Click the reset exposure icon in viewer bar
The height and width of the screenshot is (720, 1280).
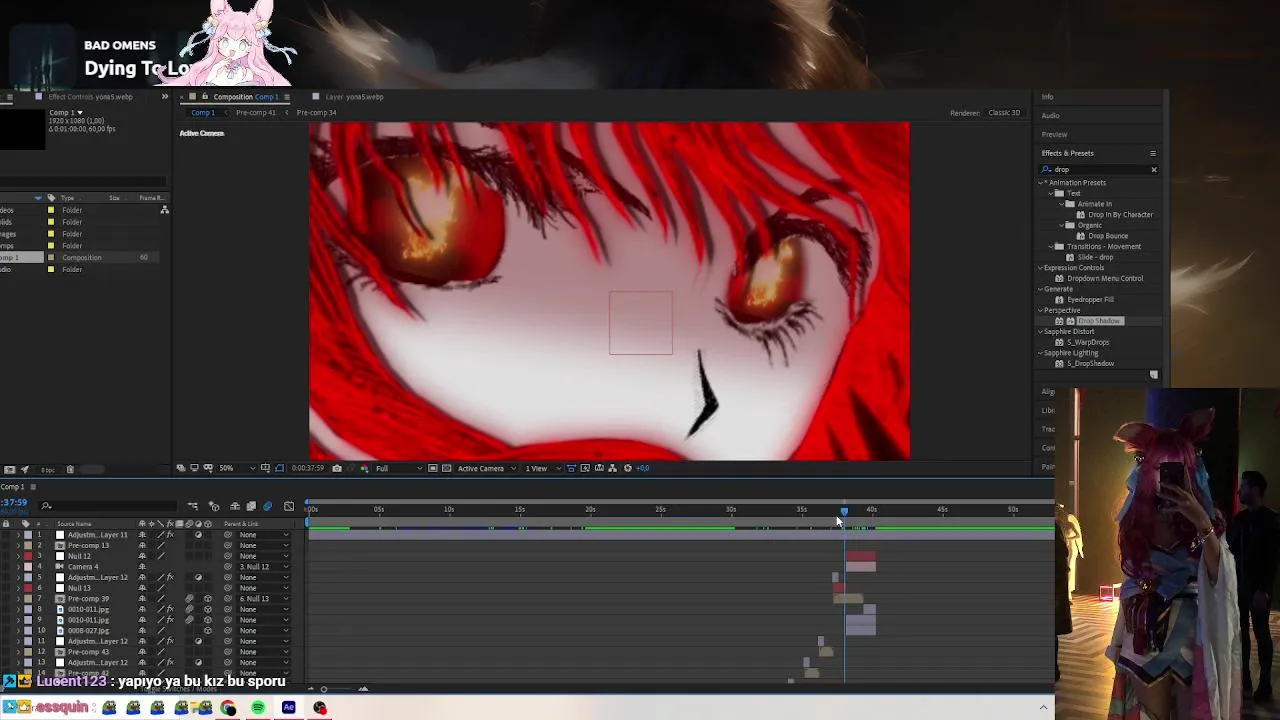click(x=628, y=468)
